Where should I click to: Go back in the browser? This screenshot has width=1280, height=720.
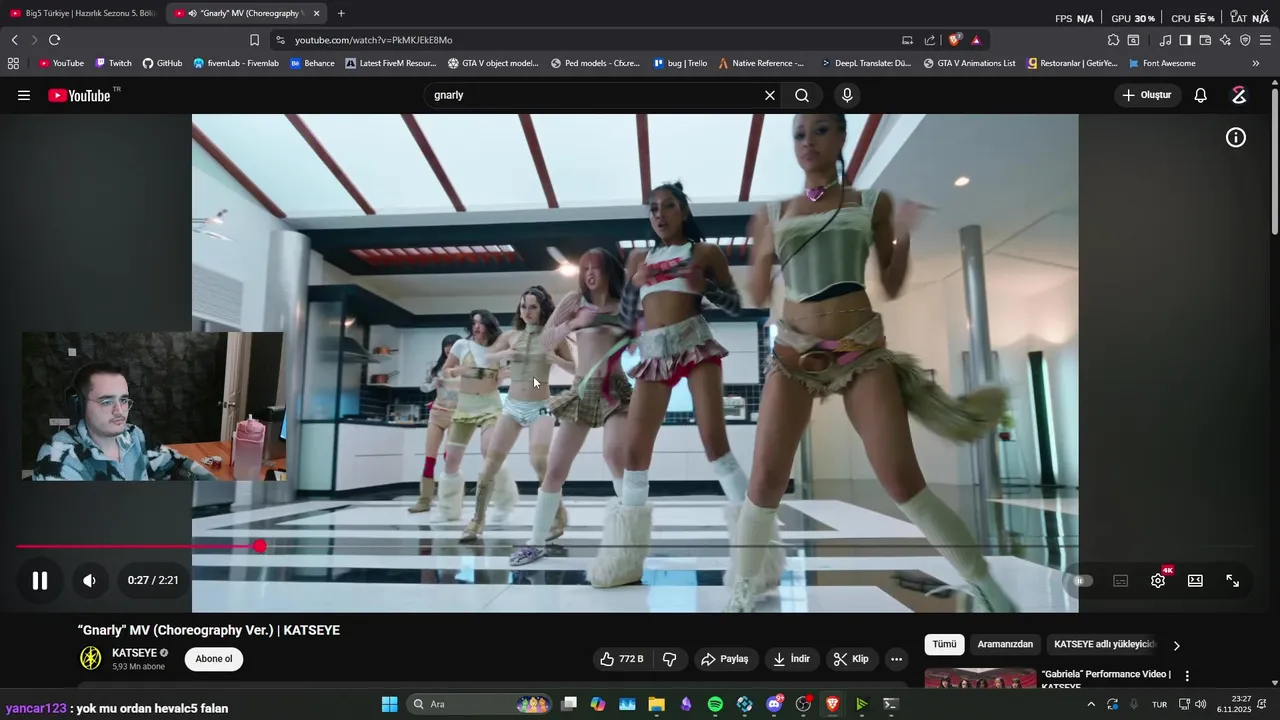(14, 40)
